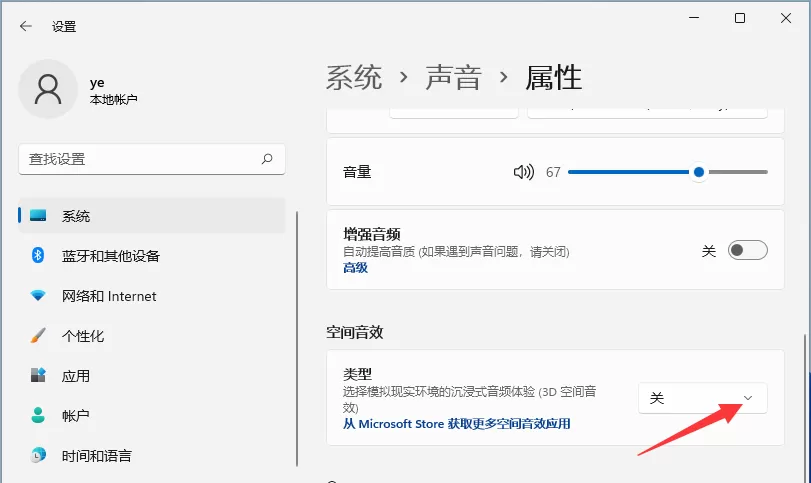Open 个性化 settings
Viewport: 811px width, 483px height.
click(x=152, y=336)
